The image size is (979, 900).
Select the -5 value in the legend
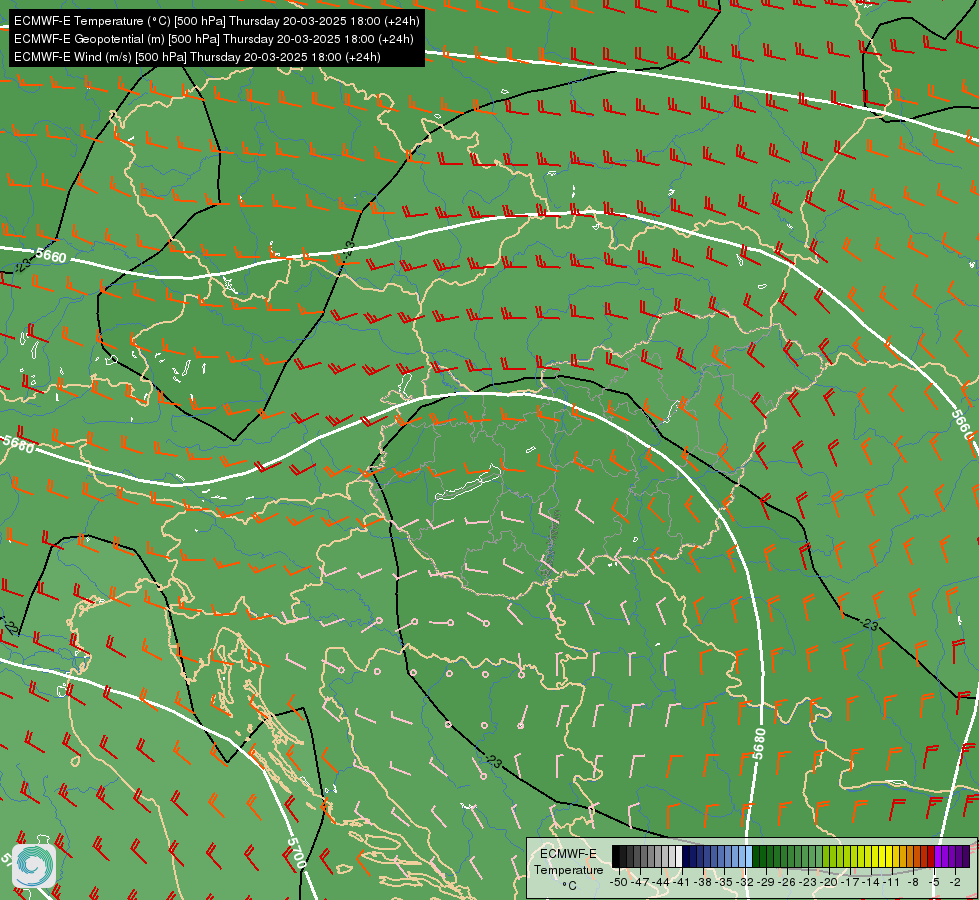934,882
